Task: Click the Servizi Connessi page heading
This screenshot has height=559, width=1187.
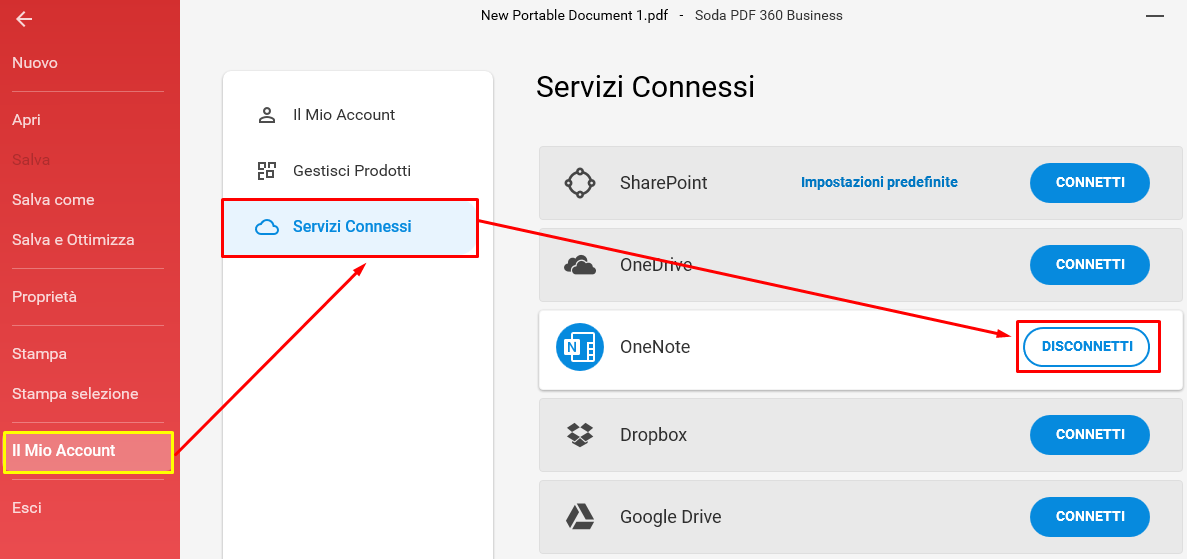Action: coord(646,87)
